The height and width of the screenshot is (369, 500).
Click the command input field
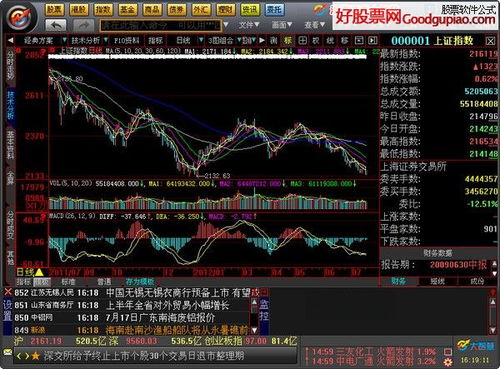pos(160,25)
